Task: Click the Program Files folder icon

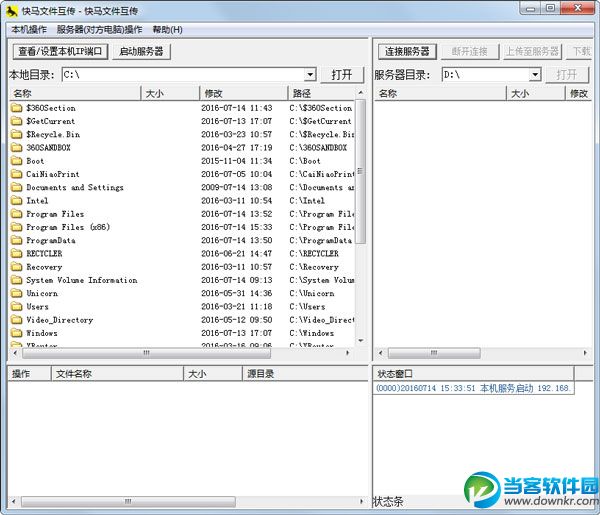Action: 16,214
